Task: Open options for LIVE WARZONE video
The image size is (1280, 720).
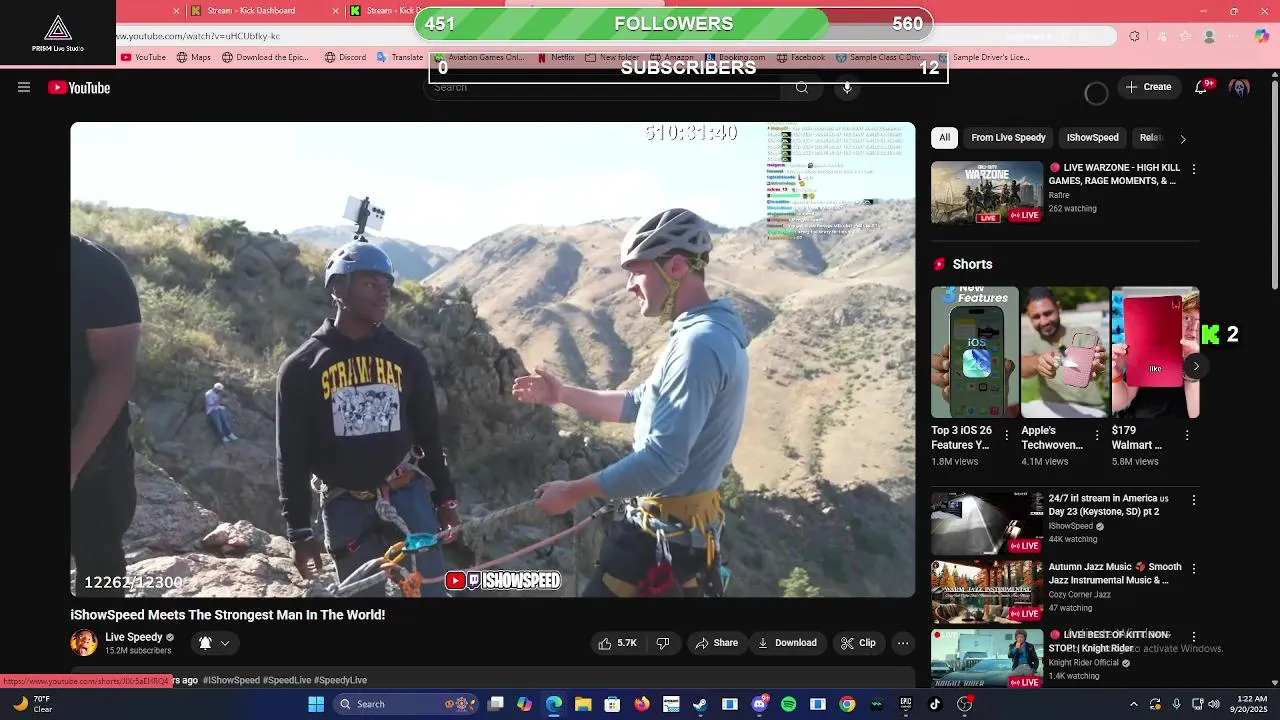Action: point(1193,169)
